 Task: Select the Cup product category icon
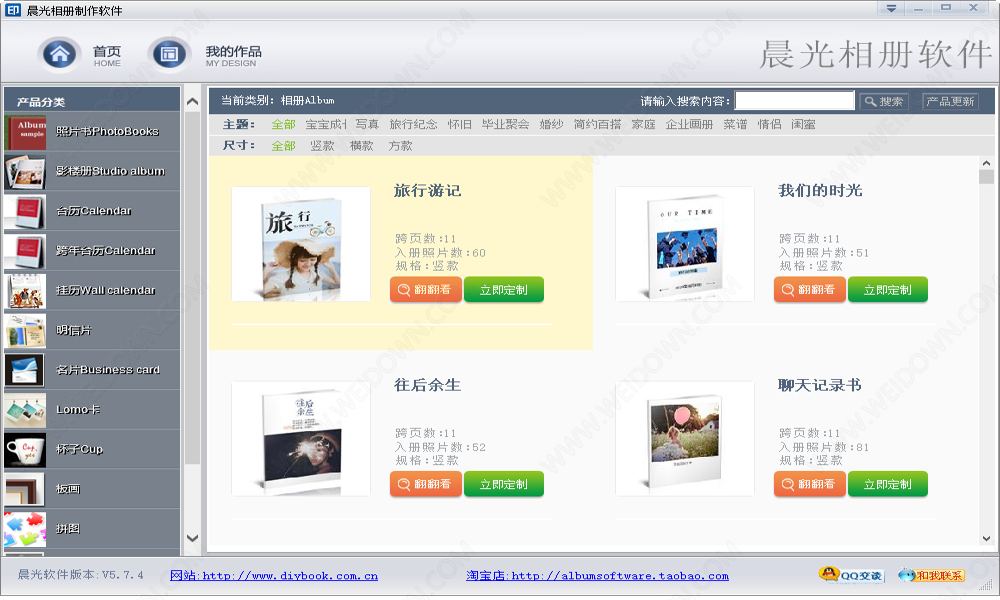(x=25, y=449)
